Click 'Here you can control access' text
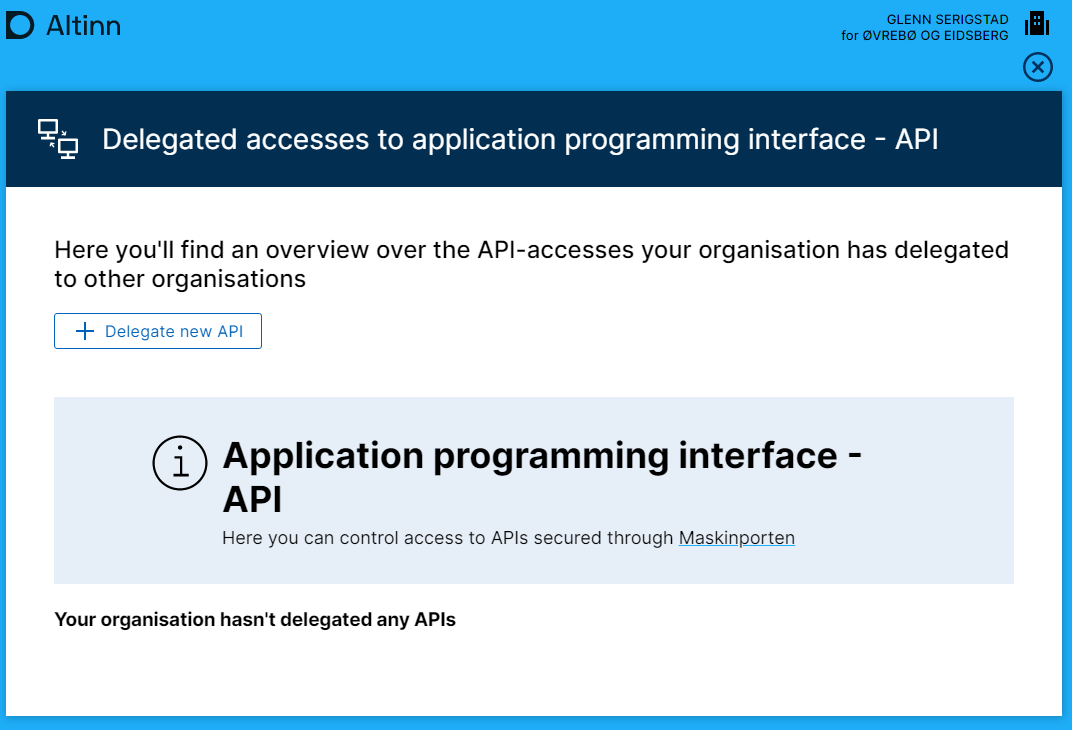The height and width of the screenshot is (730, 1072). (448, 538)
